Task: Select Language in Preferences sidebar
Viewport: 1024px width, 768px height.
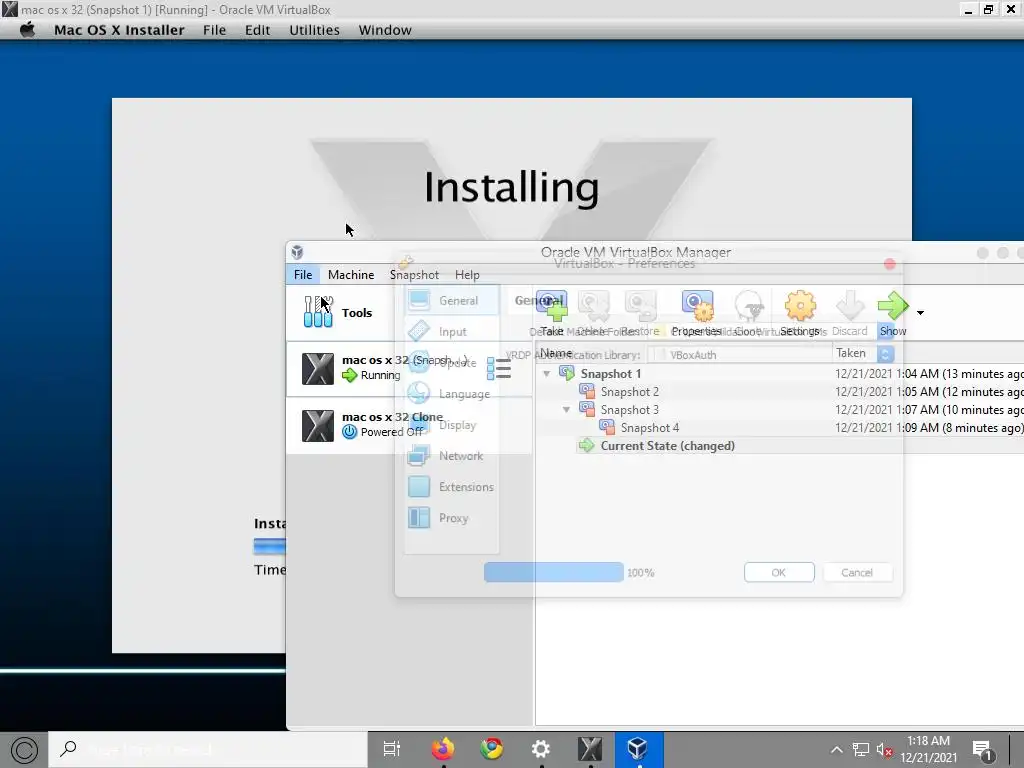Action: (451, 394)
